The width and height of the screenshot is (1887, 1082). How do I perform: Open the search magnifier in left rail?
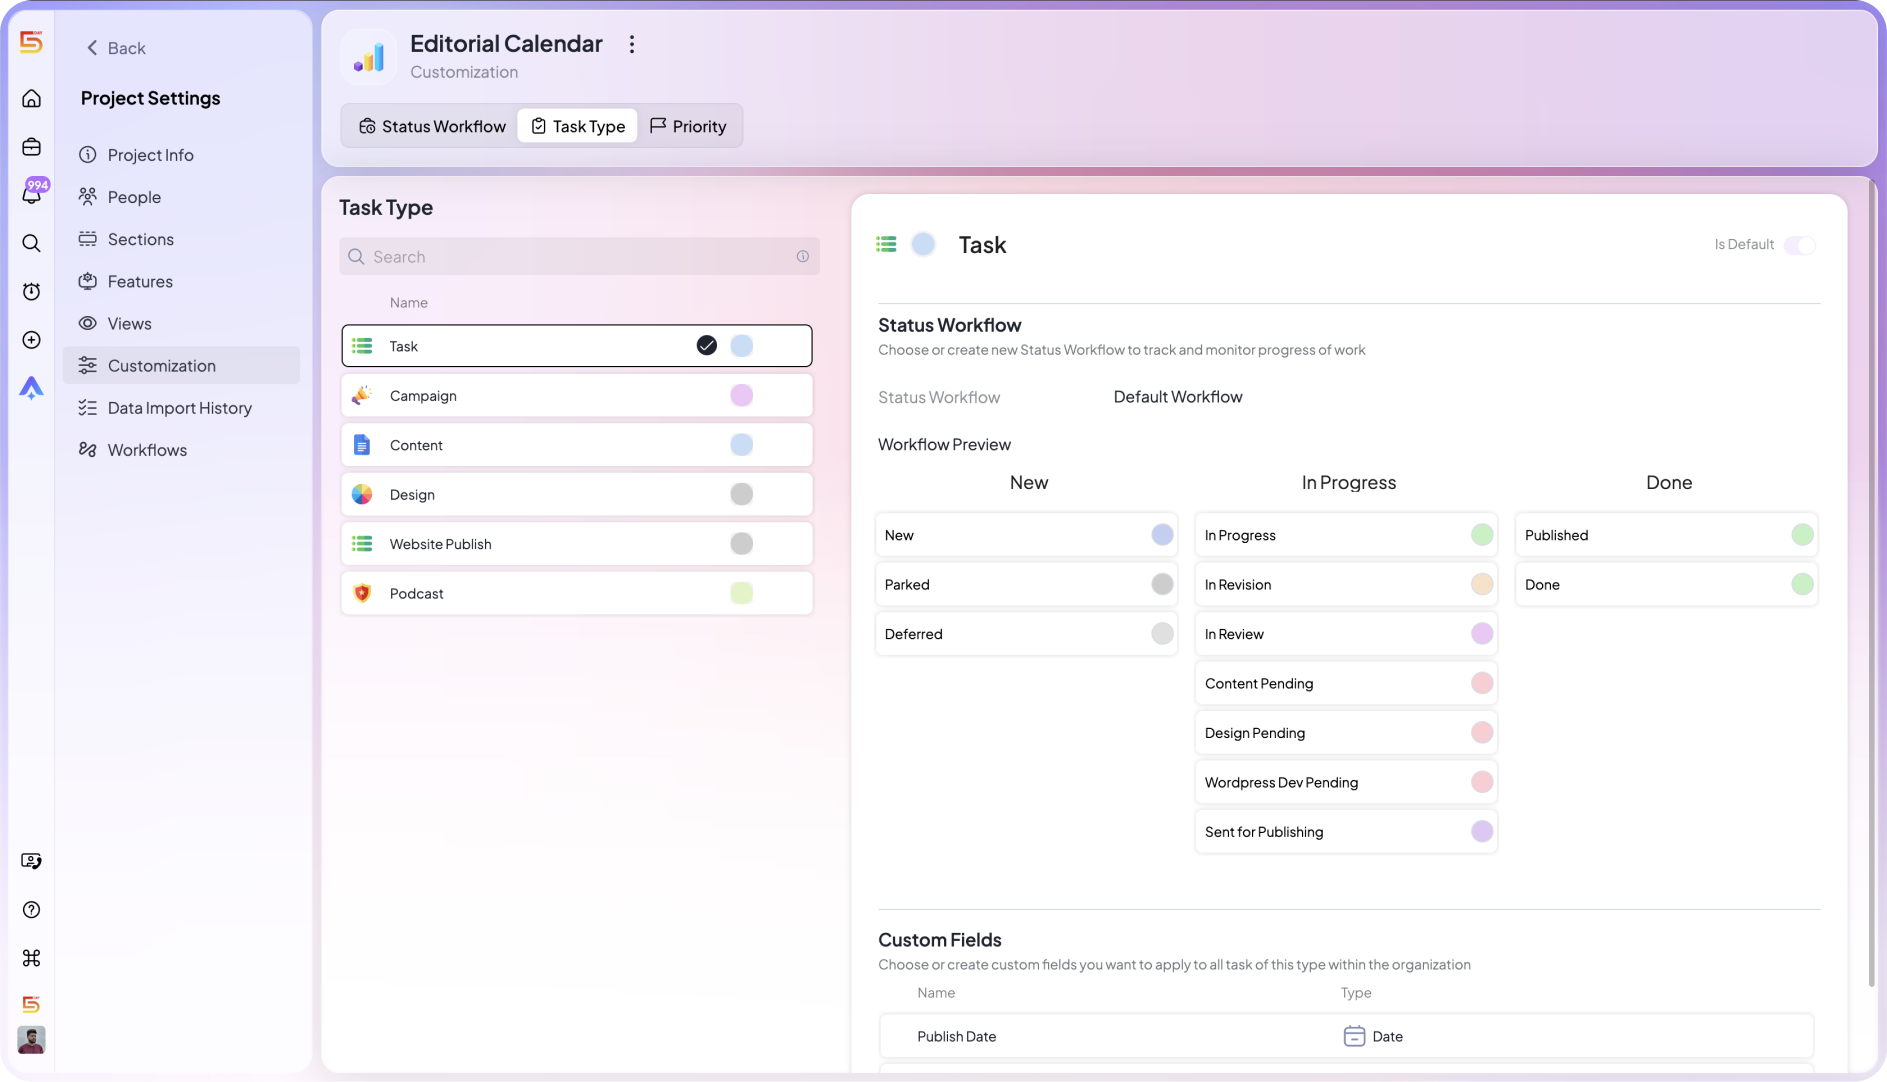(31, 243)
